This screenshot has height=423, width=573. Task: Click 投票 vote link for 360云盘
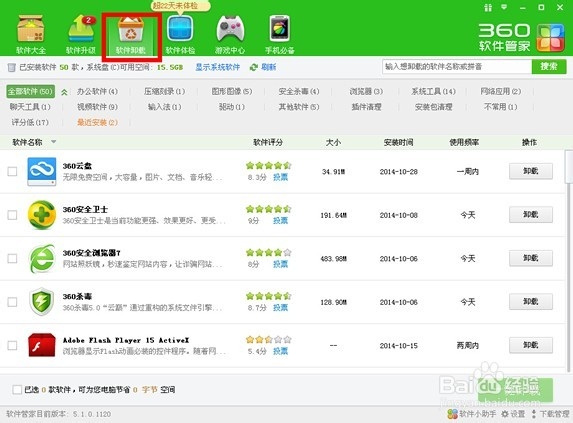pyautogui.click(x=281, y=178)
